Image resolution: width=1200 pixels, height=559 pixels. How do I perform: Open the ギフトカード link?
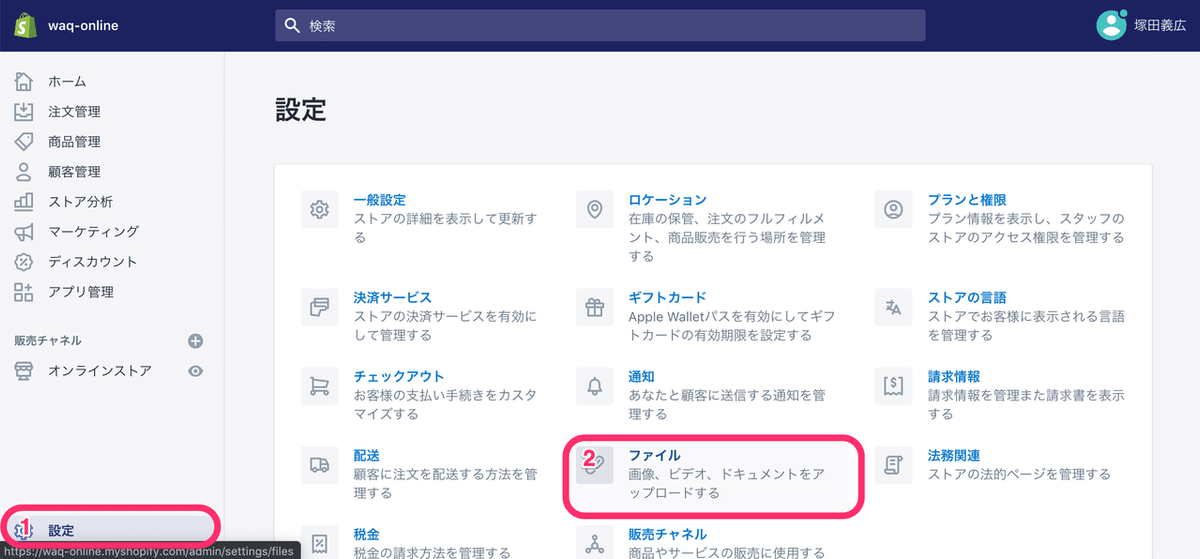click(x=668, y=298)
